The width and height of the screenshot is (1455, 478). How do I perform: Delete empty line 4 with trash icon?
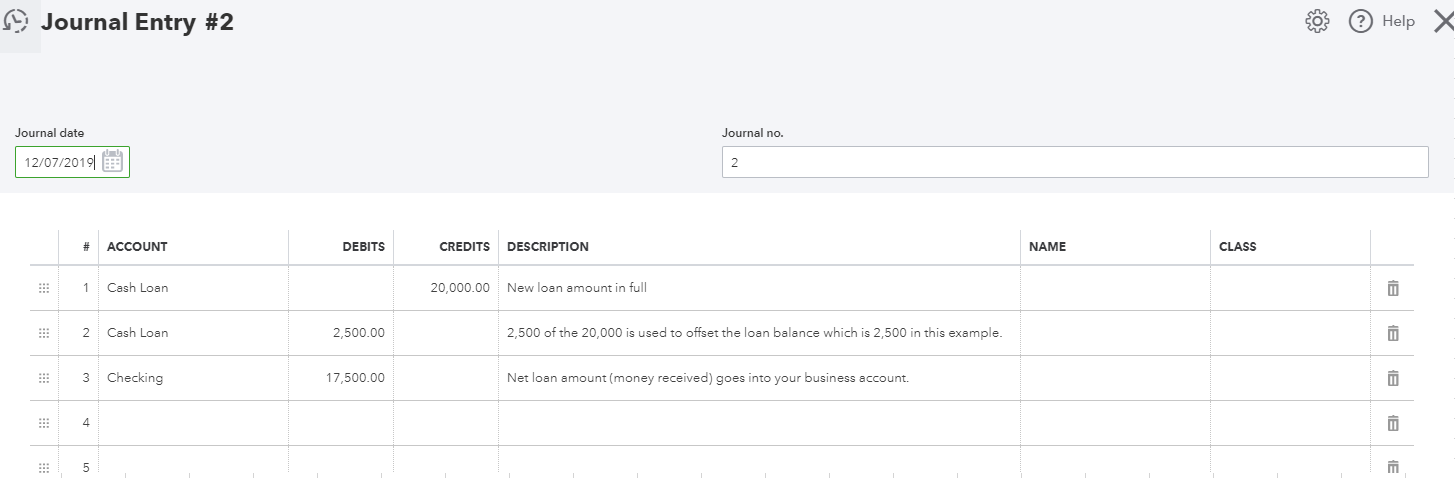pos(1392,423)
